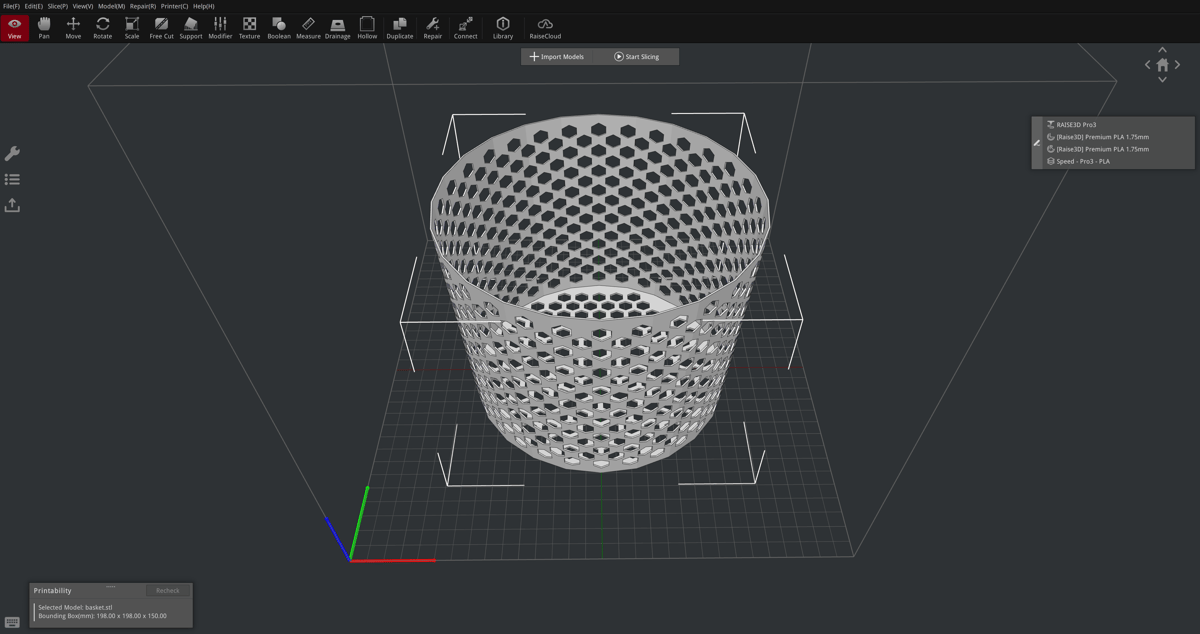The height and width of the screenshot is (634, 1200).
Task: Select the Measure ruler tool
Action: 308,27
